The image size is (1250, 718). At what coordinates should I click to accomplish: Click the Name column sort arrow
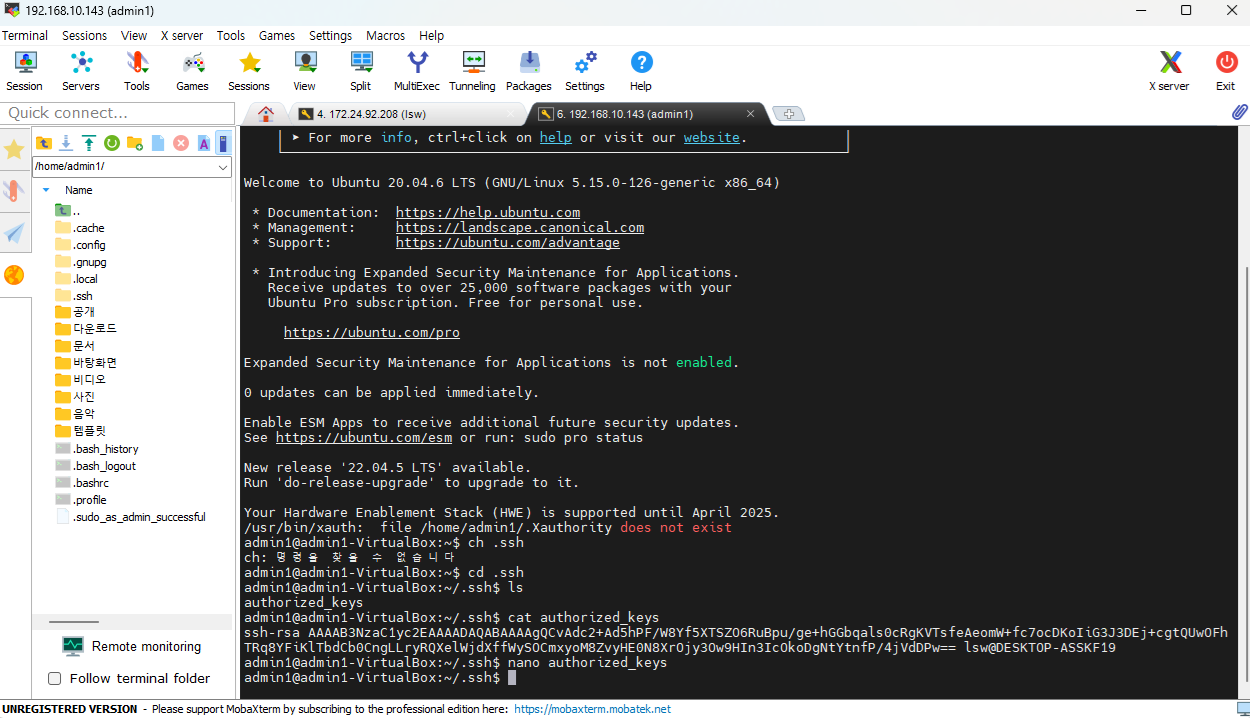coord(45,190)
